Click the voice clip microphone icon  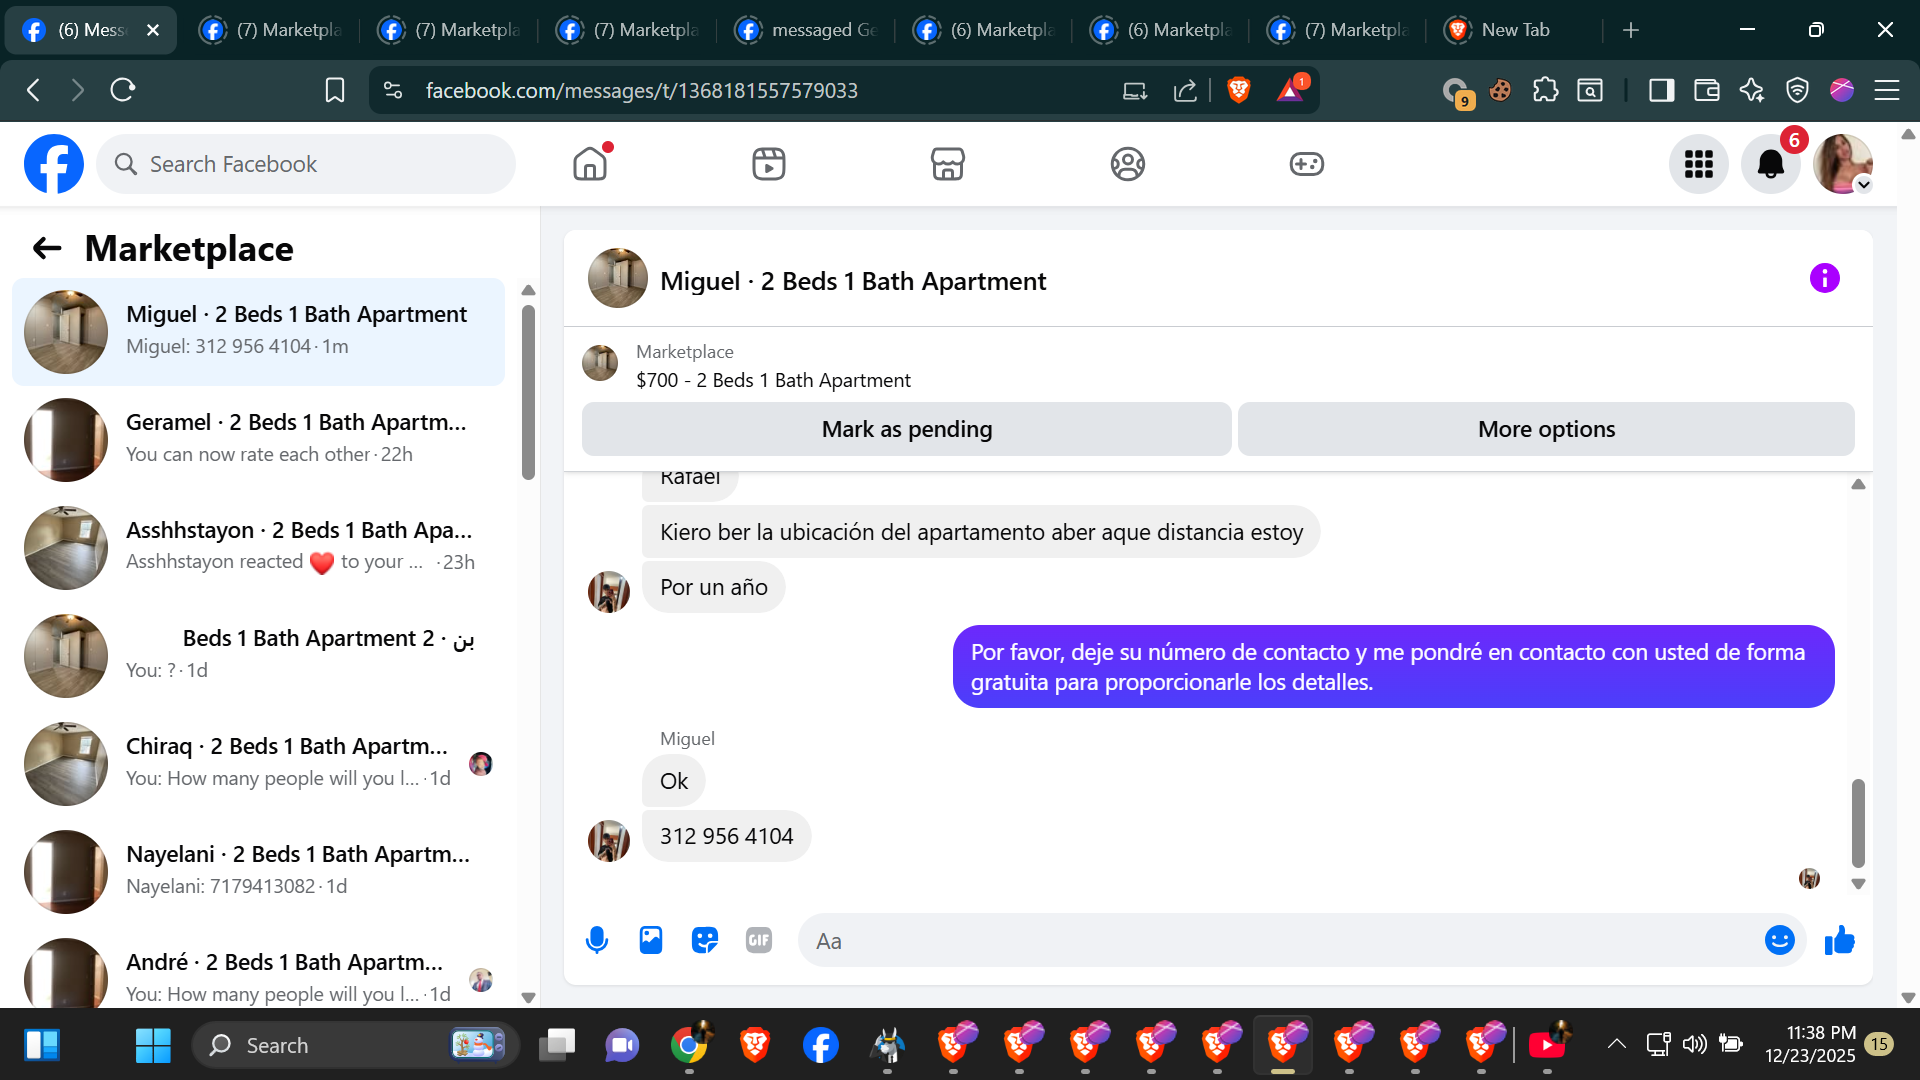pyautogui.click(x=597, y=940)
